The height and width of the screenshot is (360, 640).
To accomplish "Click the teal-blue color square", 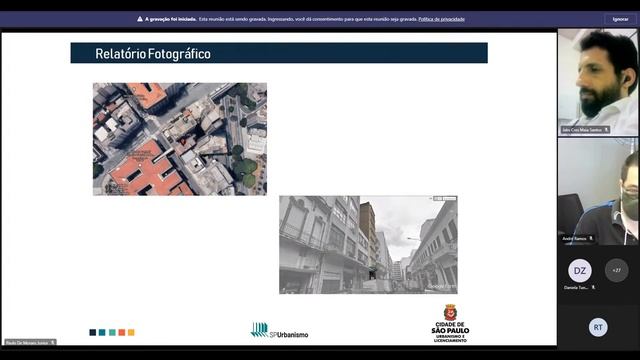I will click(x=102, y=333).
